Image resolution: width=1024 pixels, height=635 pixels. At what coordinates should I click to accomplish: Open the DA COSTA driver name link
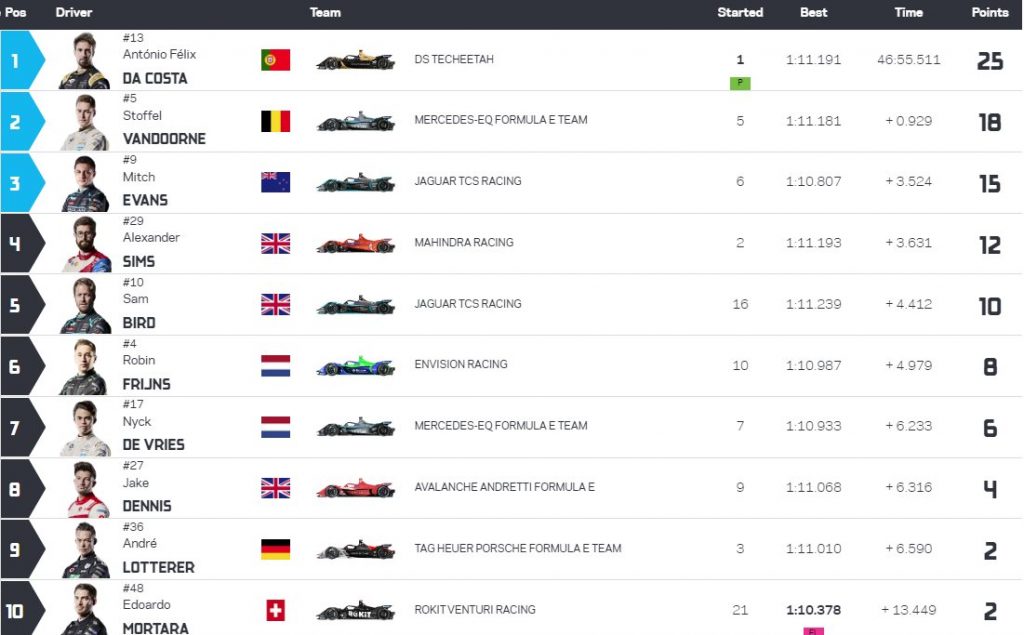[x=155, y=78]
